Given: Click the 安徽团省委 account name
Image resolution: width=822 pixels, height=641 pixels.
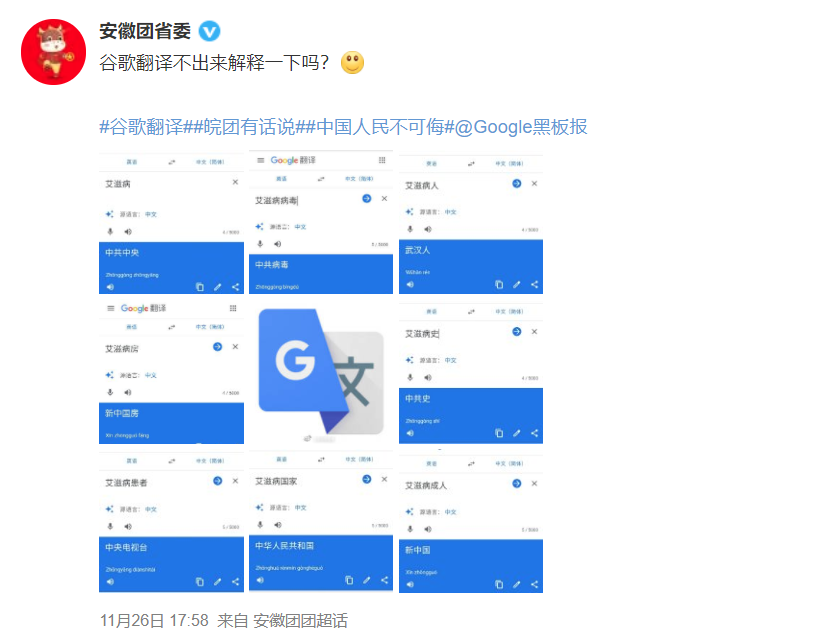Looking at the screenshot, I should [x=145, y=31].
